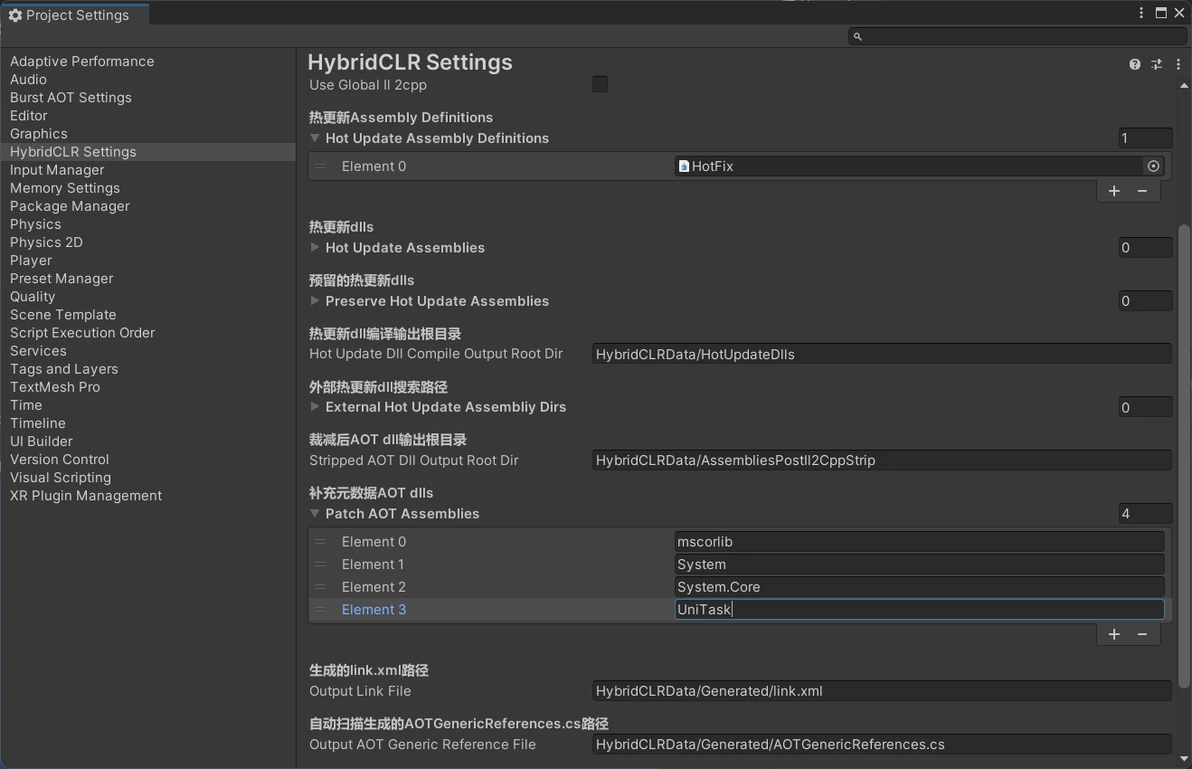Add a Hot Update Assembly Definition element
This screenshot has width=1192, height=769.
1114,191
